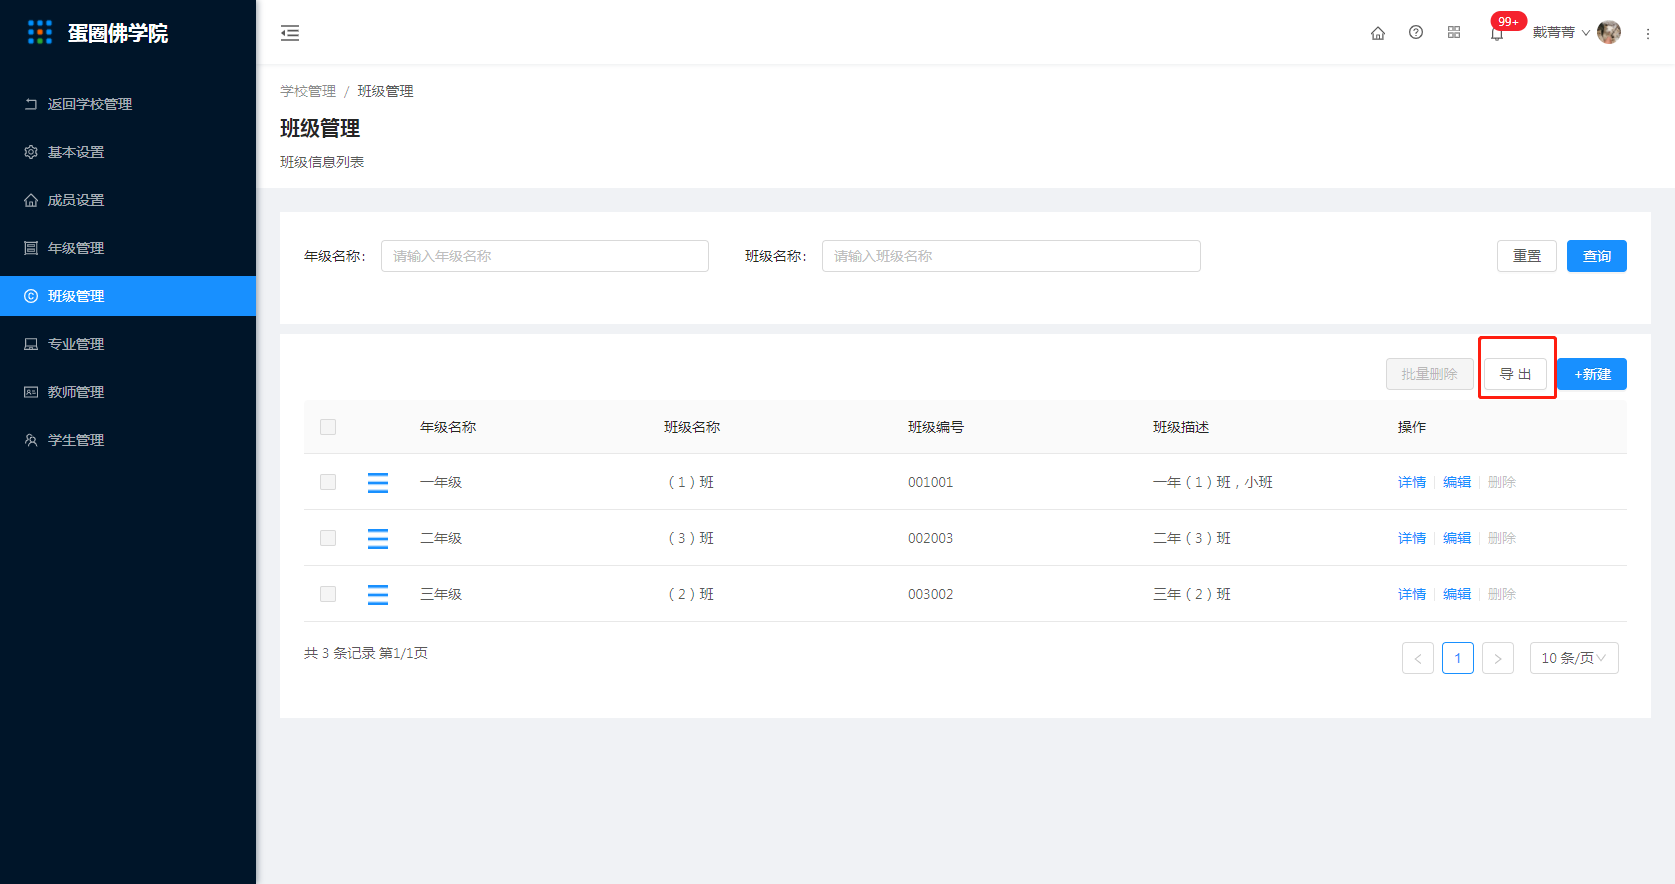Click 班级编号 column header
1675x884 pixels.
pos(936,427)
